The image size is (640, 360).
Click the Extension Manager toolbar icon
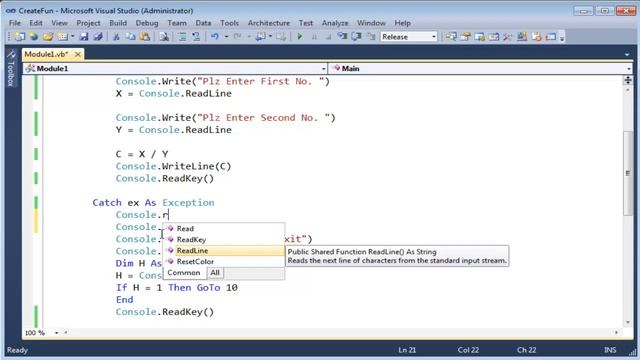522,37
